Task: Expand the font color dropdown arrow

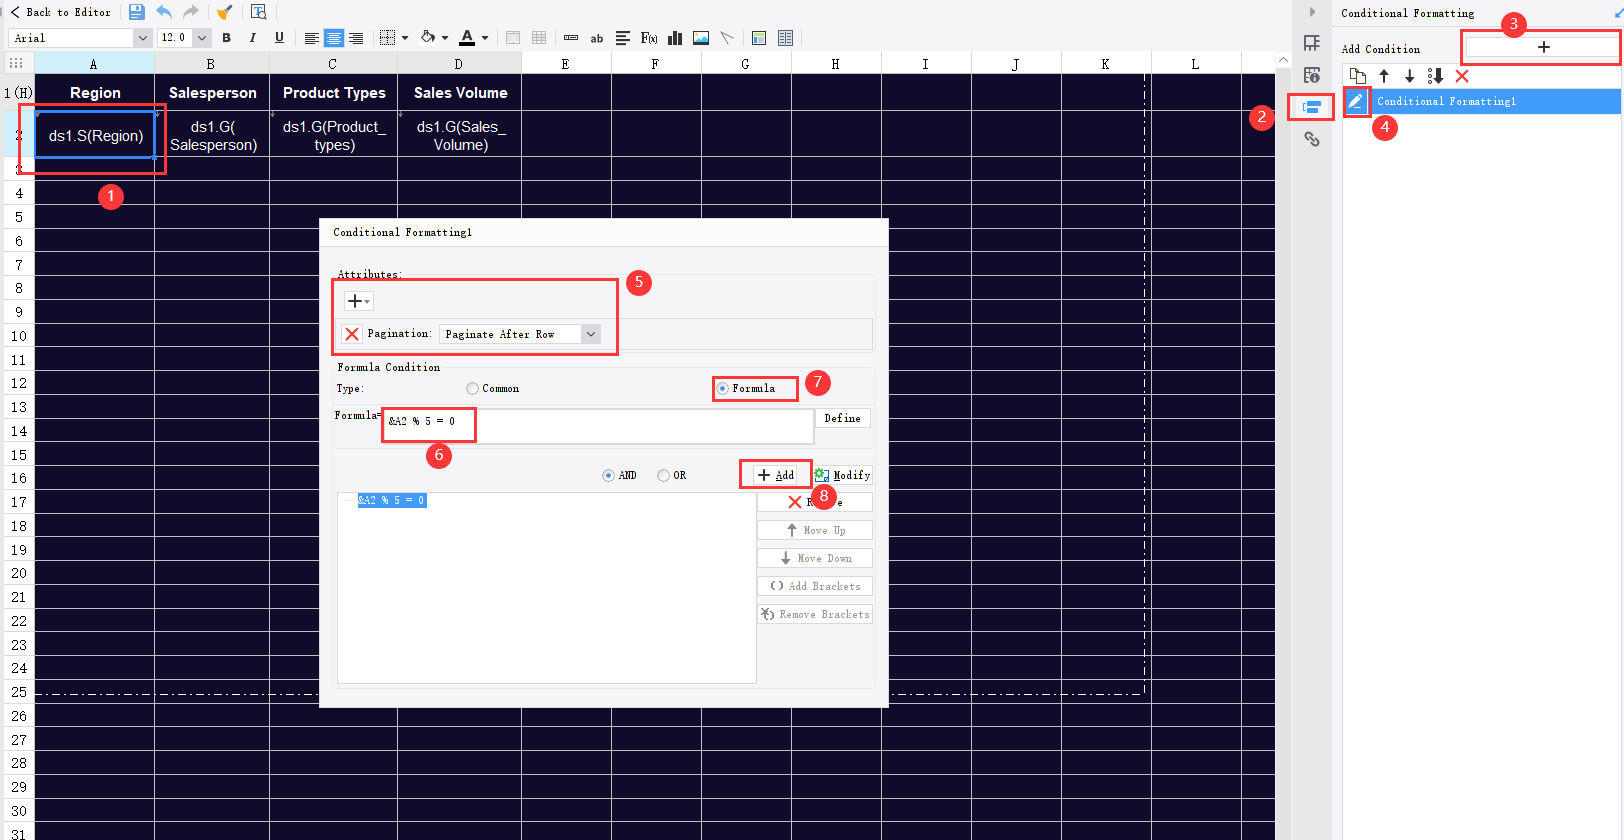Action: tap(485, 38)
